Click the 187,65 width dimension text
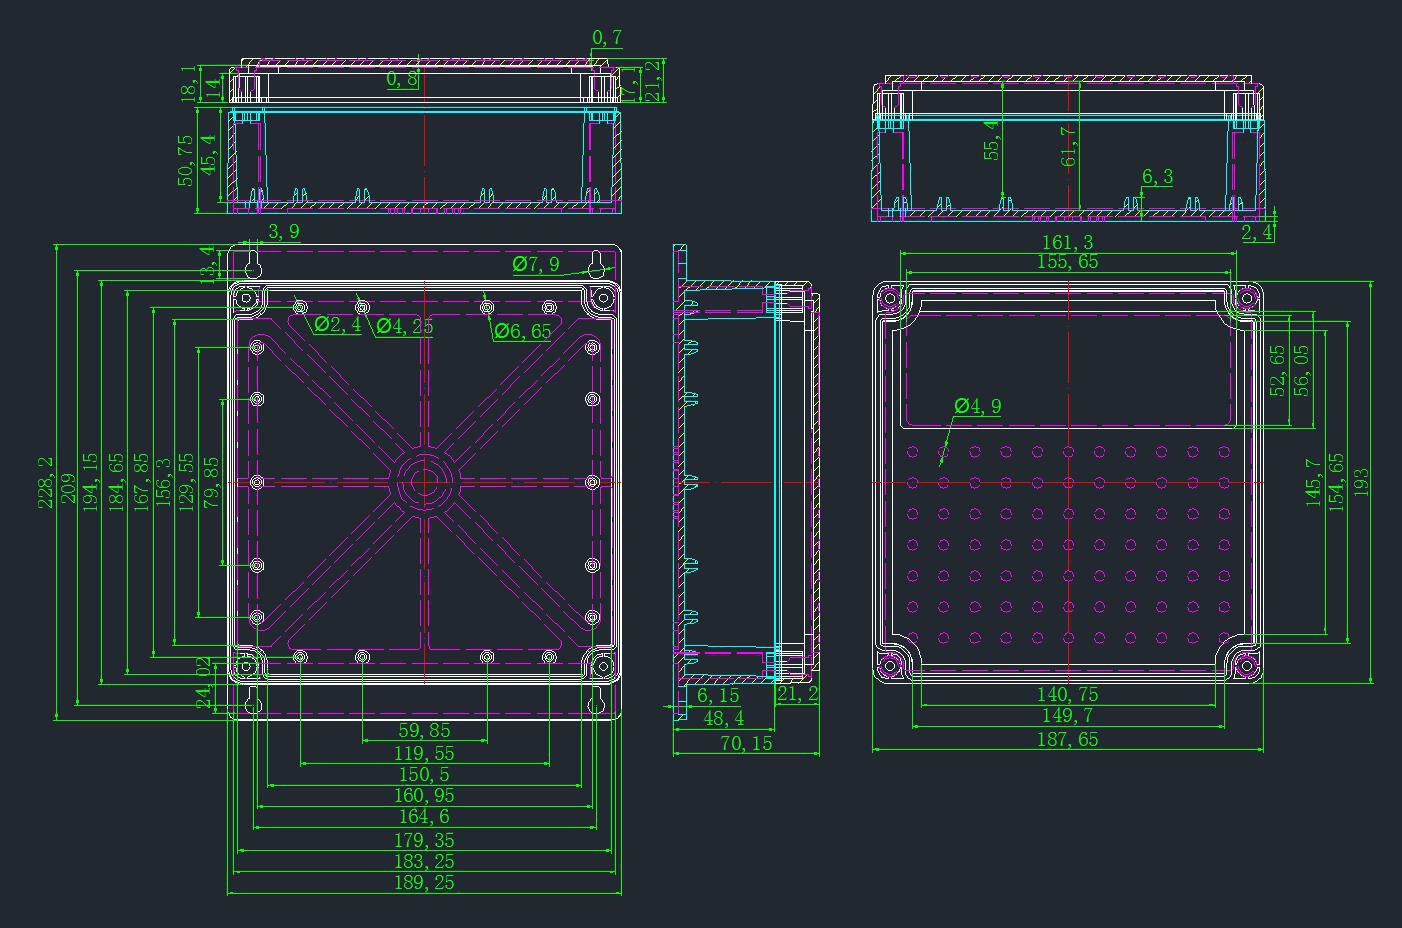1402x928 pixels. tap(1068, 738)
